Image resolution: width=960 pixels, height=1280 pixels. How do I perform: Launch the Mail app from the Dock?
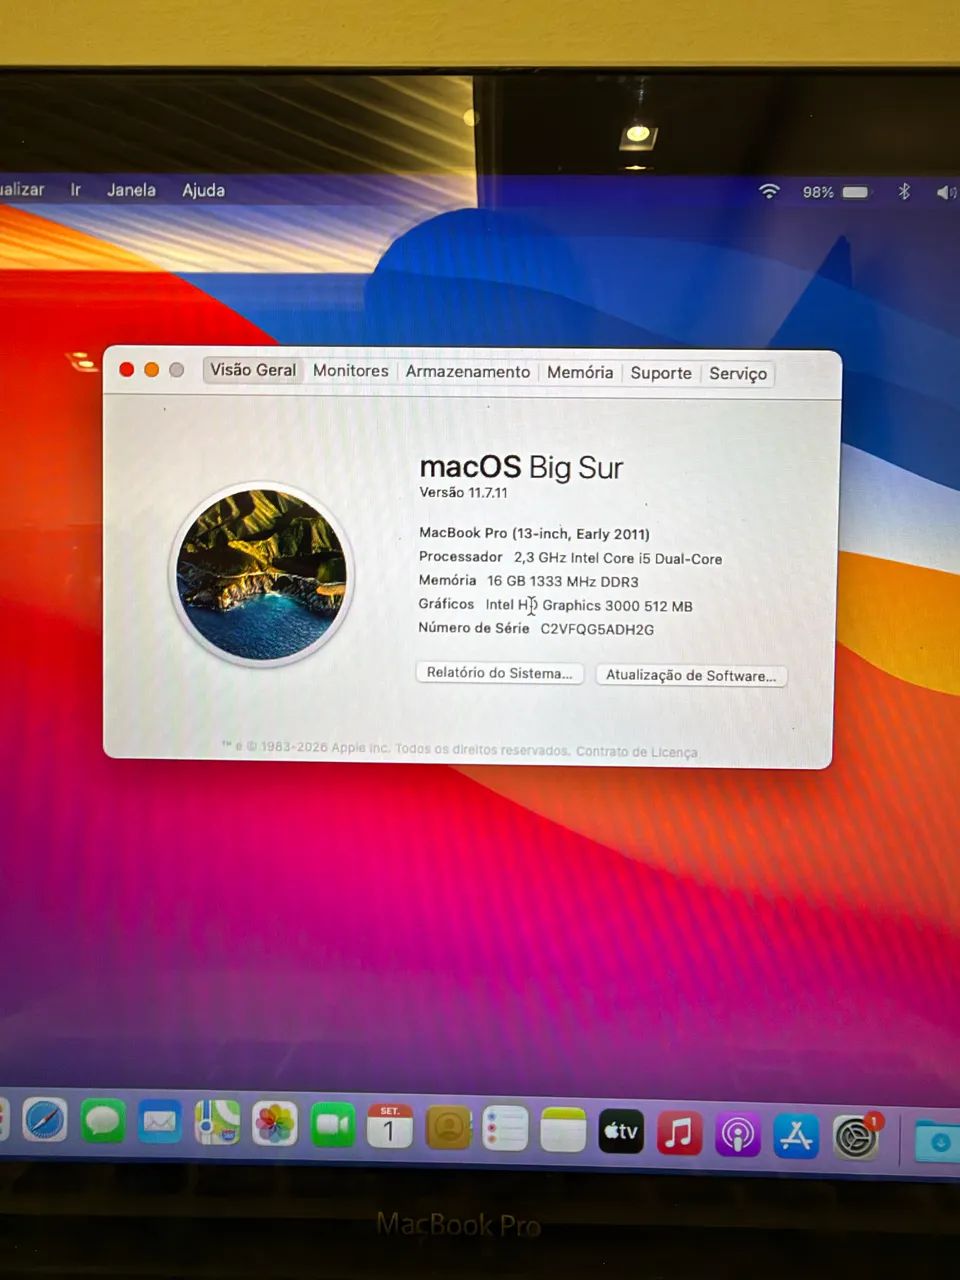click(x=160, y=1123)
